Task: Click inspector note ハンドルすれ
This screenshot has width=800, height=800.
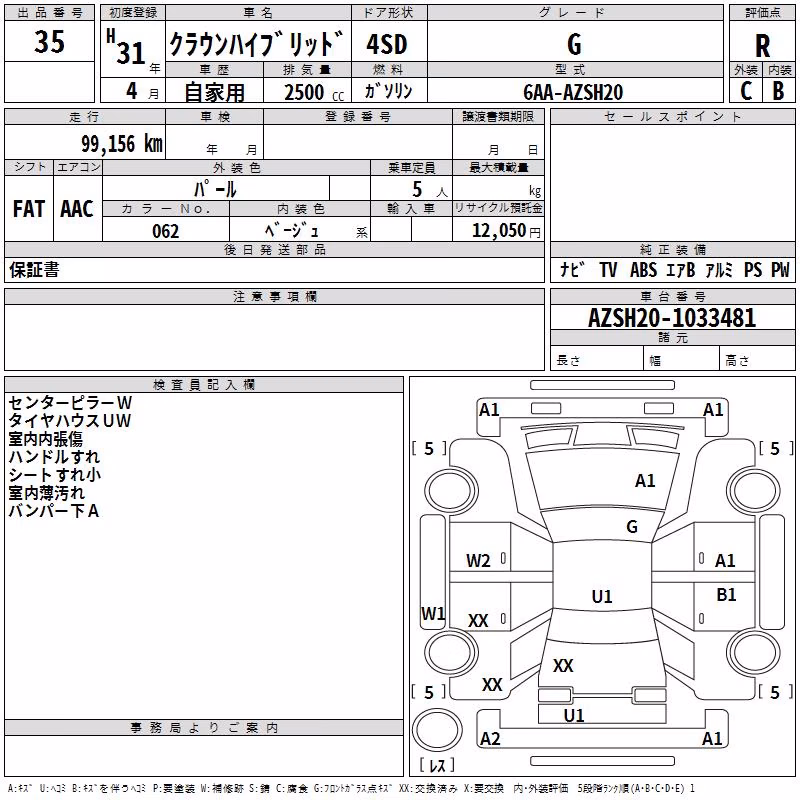Action: point(54,457)
